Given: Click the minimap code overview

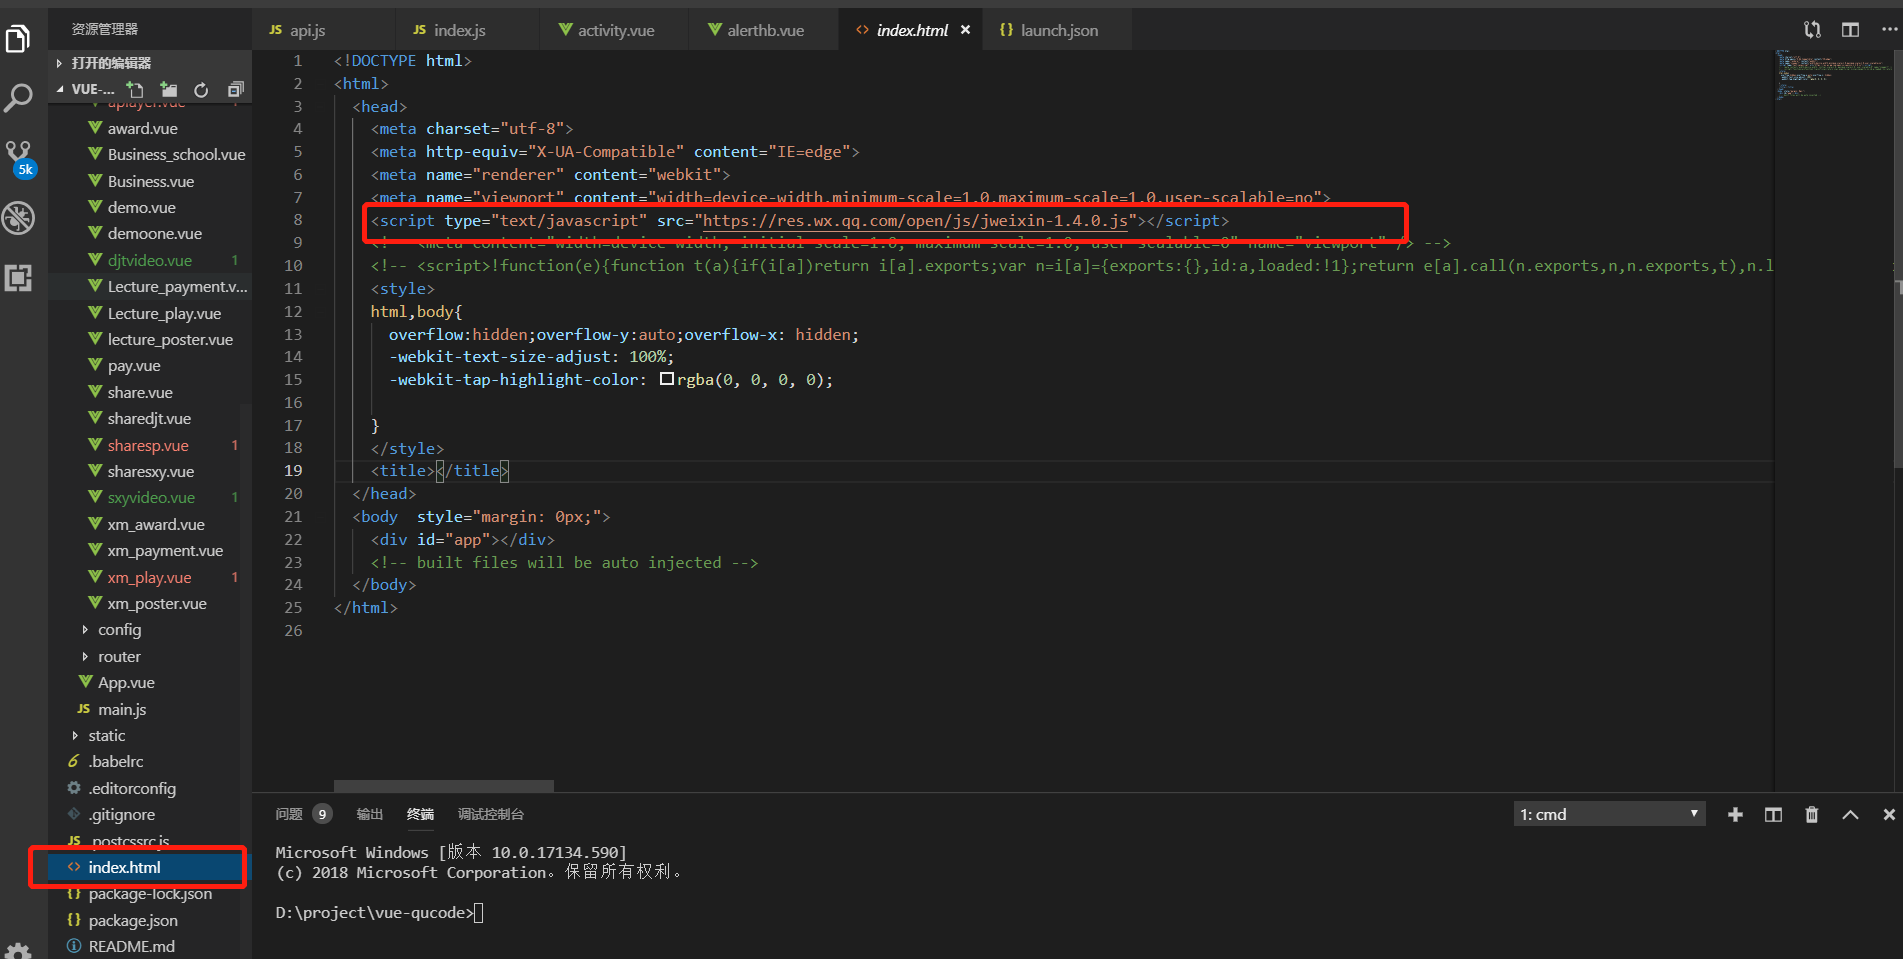Looking at the screenshot, I should 1832,74.
